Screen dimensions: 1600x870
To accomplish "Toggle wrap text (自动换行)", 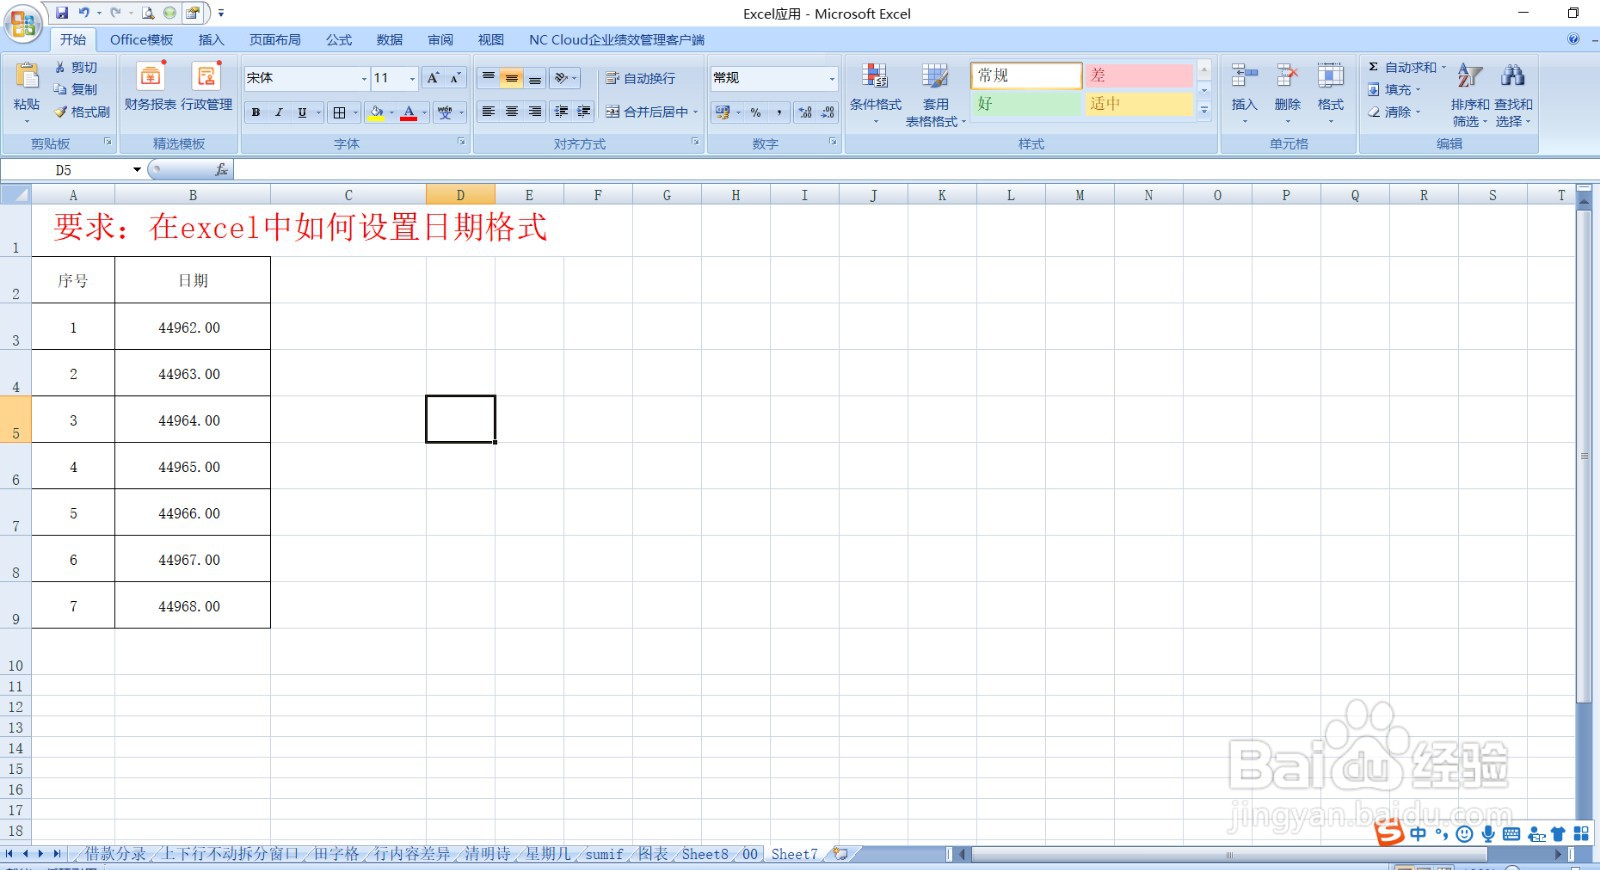I will pos(640,78).
